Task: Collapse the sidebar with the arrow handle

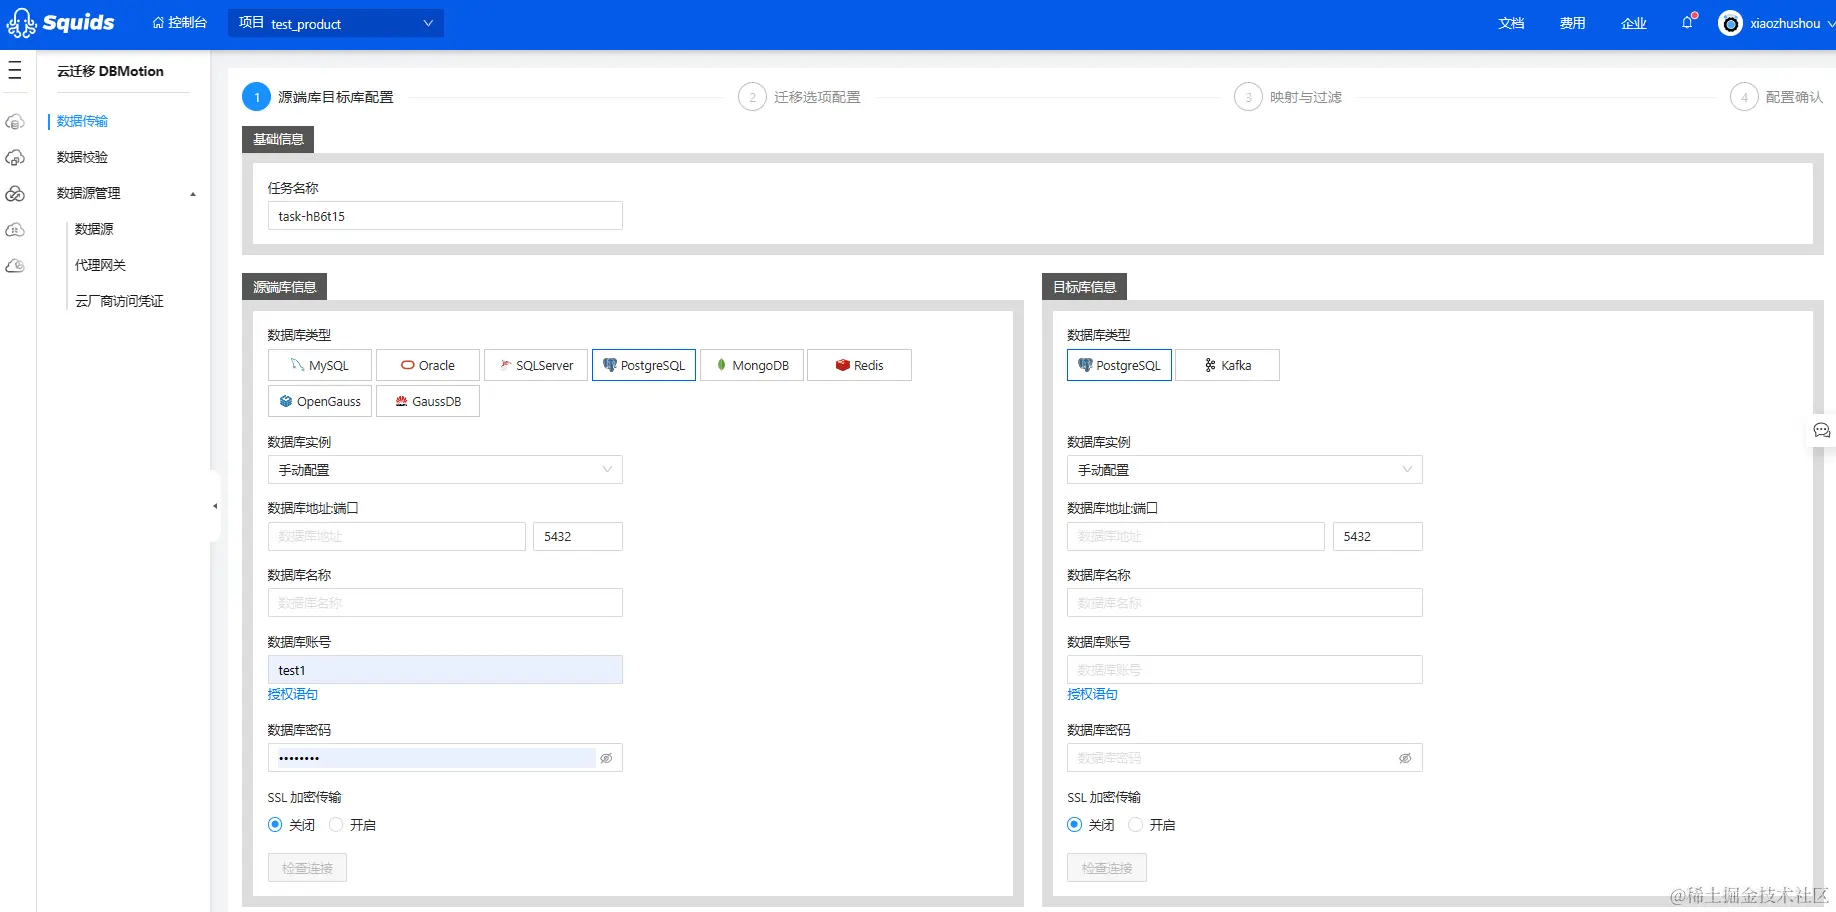Action: tap(215, 506)
